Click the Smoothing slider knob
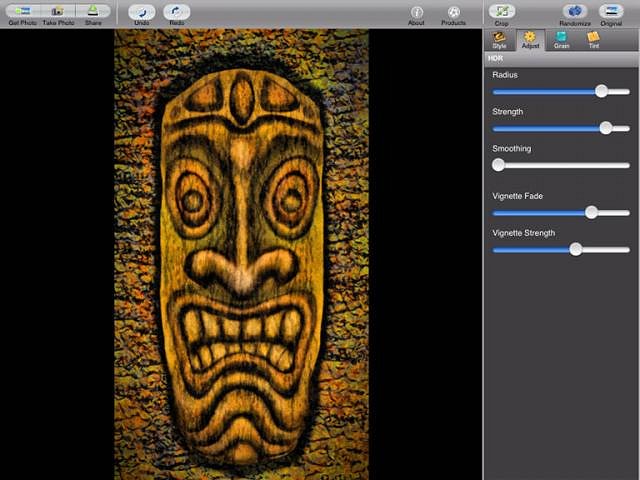Viewport: 640px width, 480px height. [498, 165]
